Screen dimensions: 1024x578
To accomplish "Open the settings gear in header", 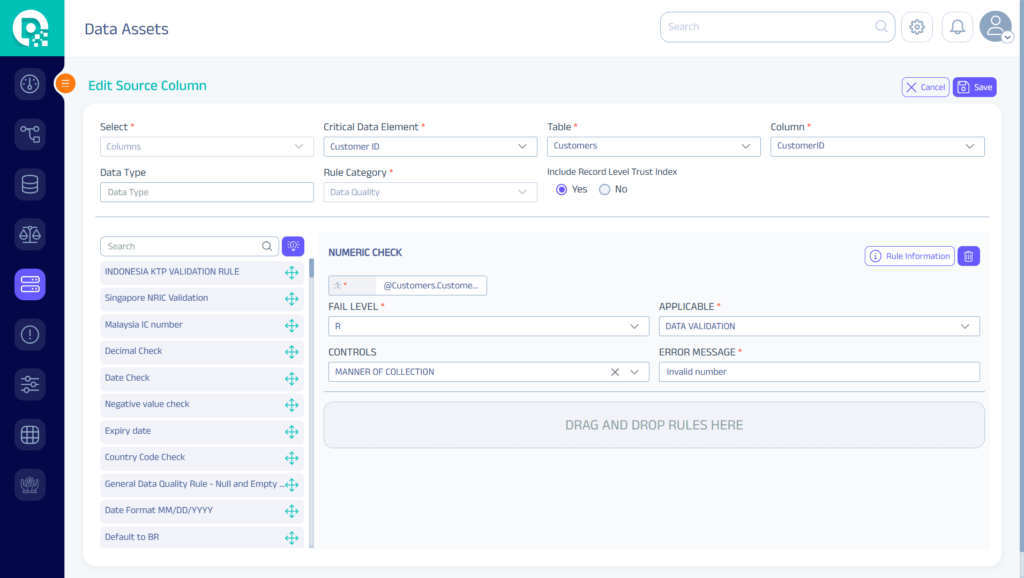I will coord(917,27).
